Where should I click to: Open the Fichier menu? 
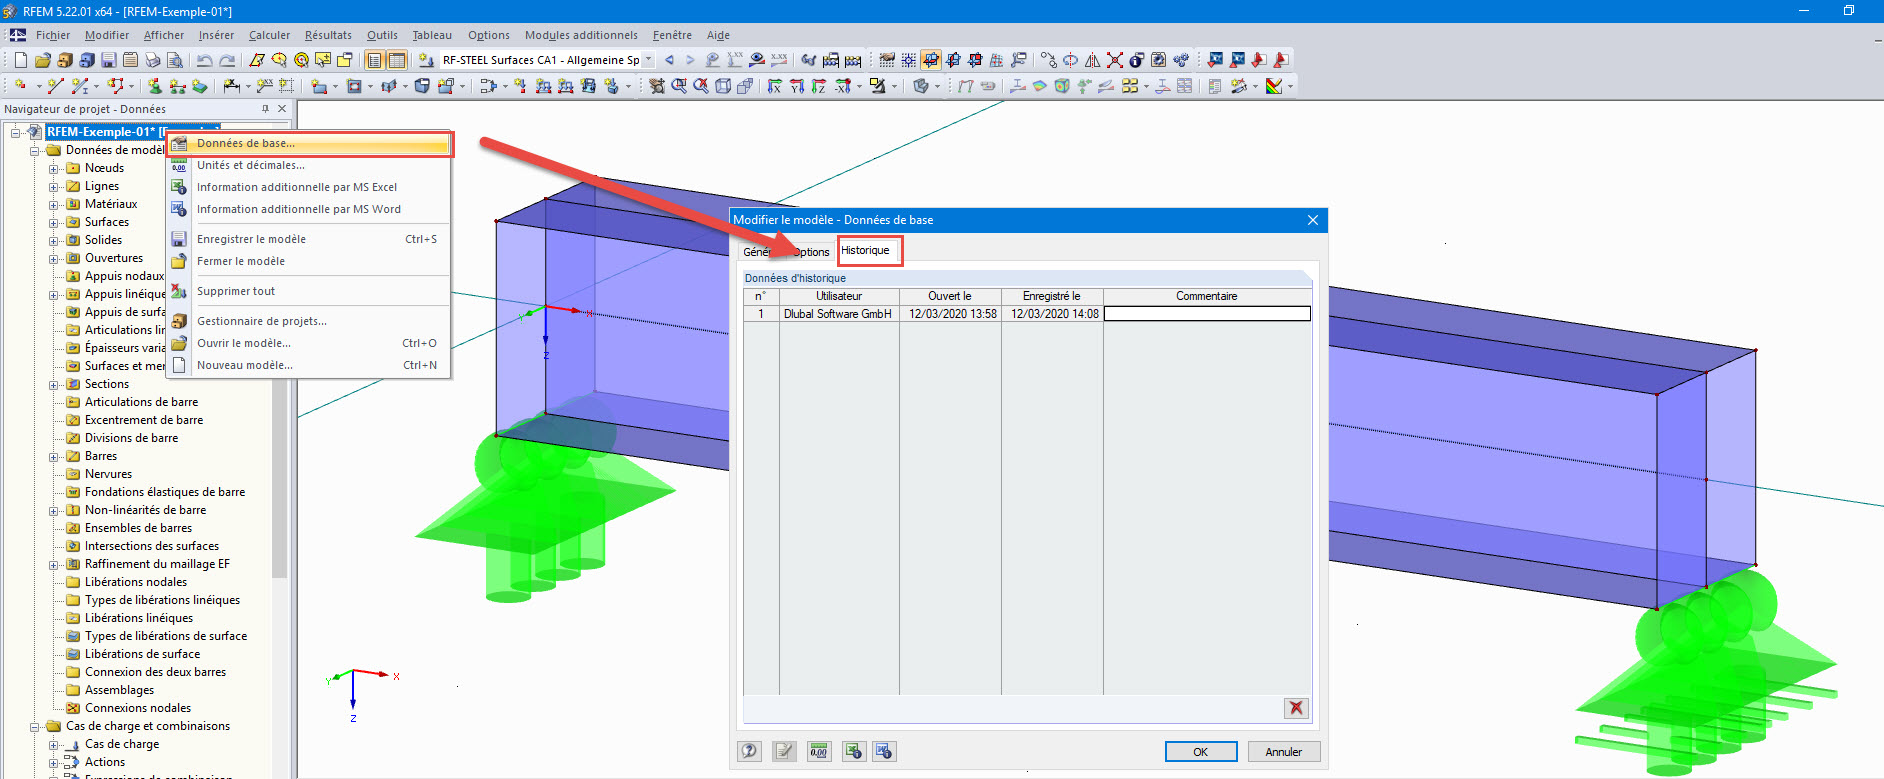[53, 35]
